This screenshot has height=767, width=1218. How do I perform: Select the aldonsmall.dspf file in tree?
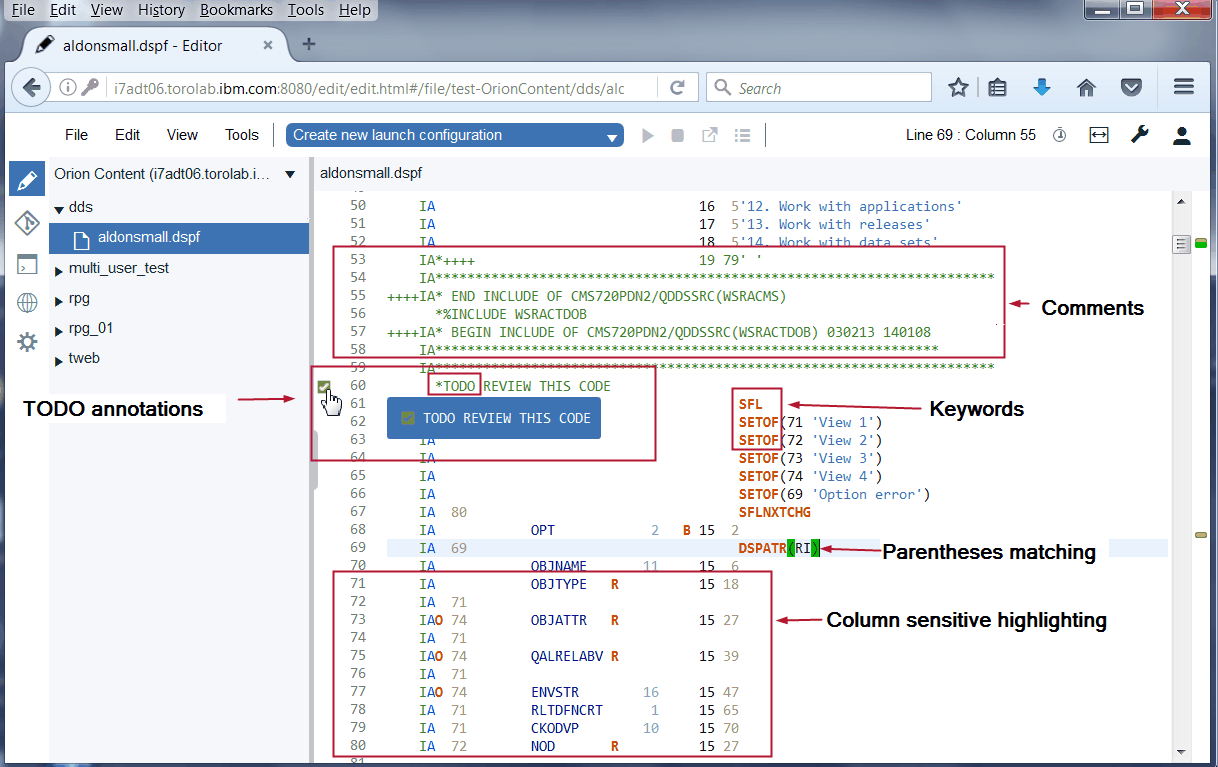148,238
